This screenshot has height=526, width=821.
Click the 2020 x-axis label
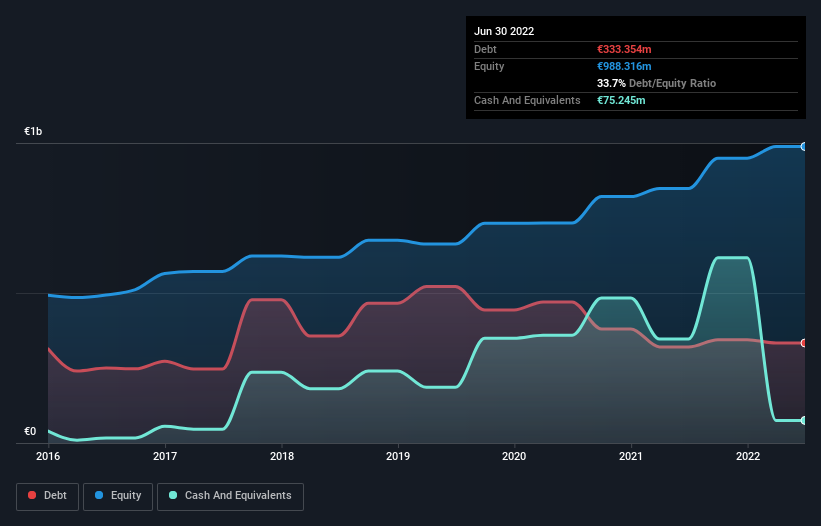(514, 456)
